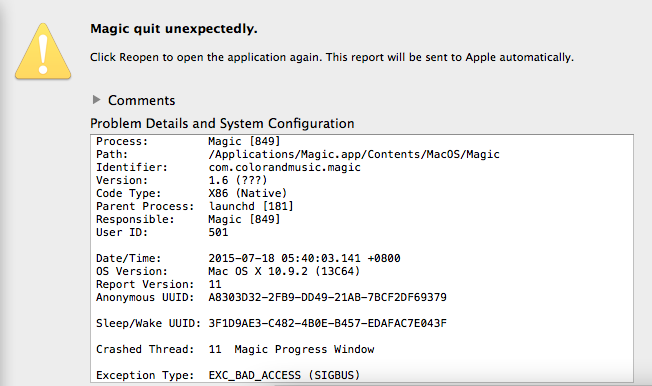The image size is (652, 386).
Task: Select report version value "11"
Action: coord(215,284)
